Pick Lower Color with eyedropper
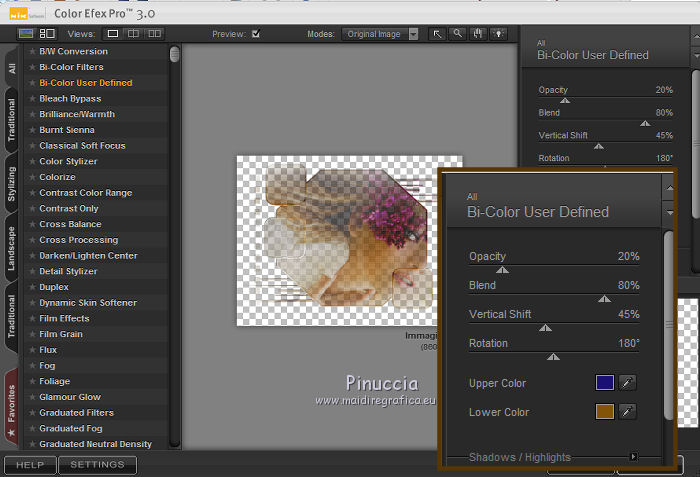The width and height of the screenshot is (700, 477). (x=628, y=412)
